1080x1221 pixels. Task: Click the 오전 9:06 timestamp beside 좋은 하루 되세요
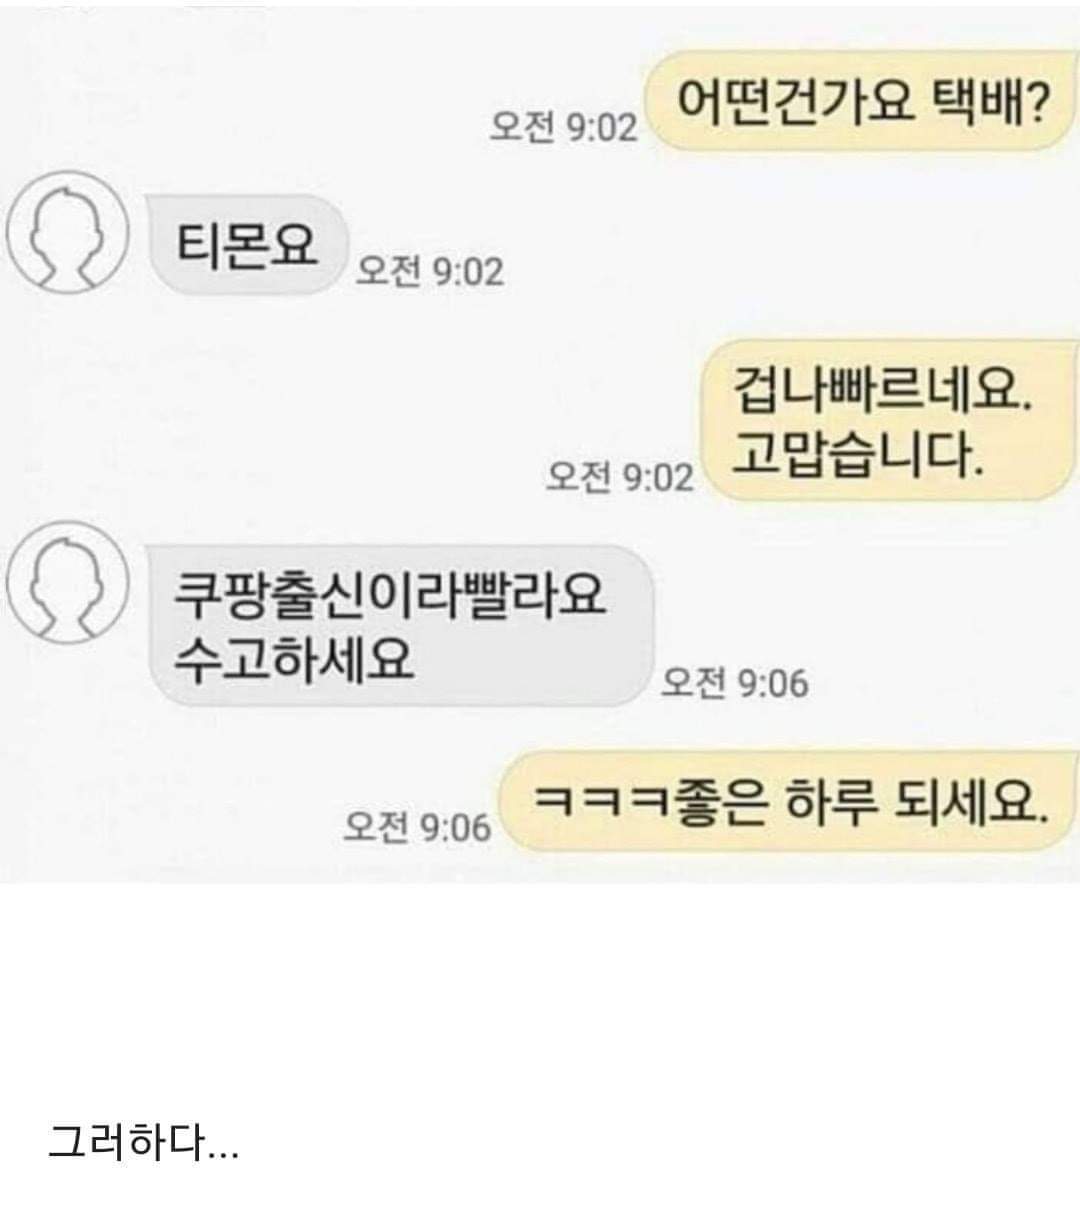418,826
